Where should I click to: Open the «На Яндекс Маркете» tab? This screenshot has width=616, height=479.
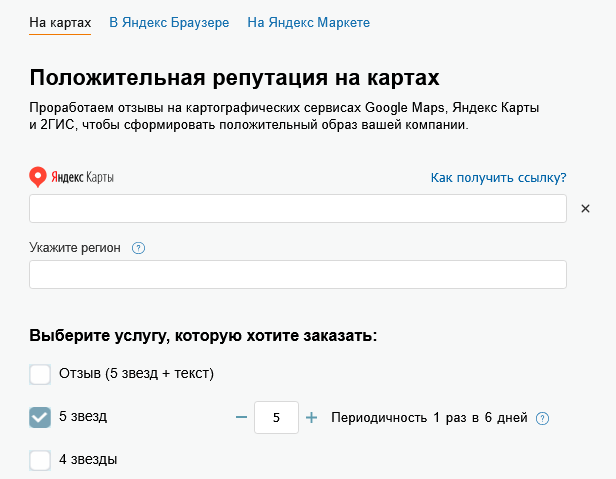308,23
